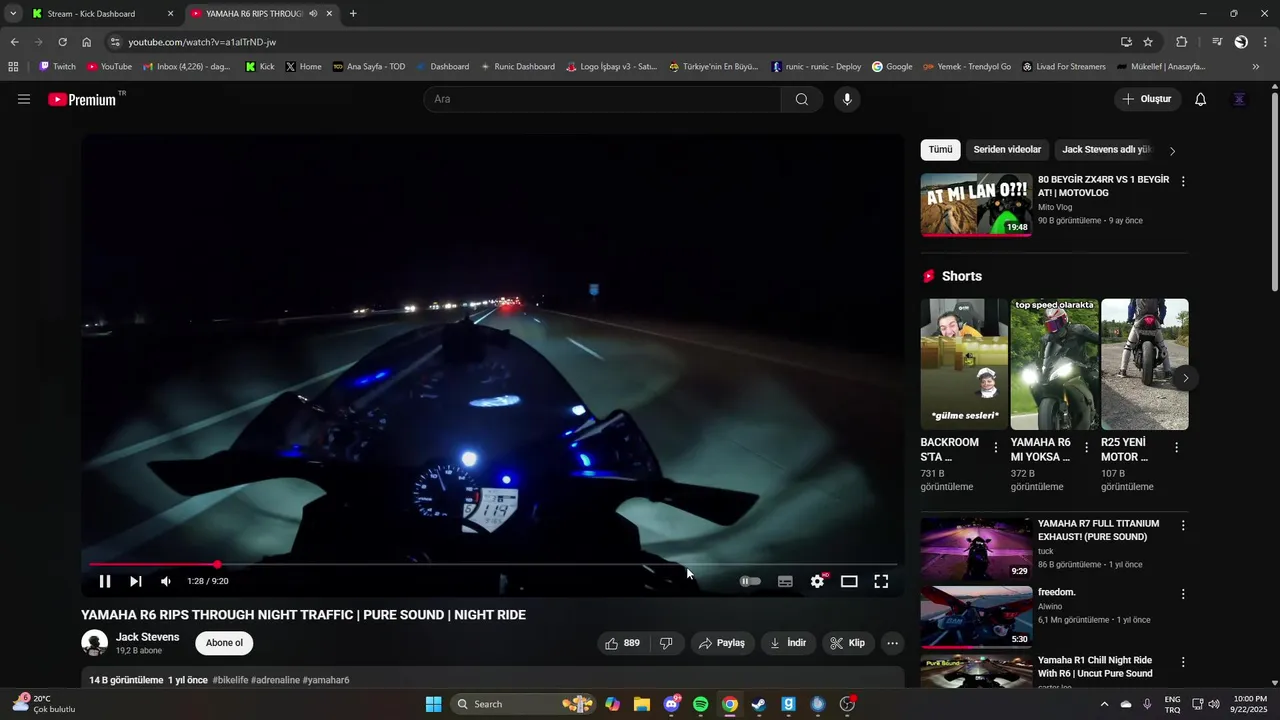Open 80 BEYGİR ZX4RR video thumbnail

coord(976,205)
